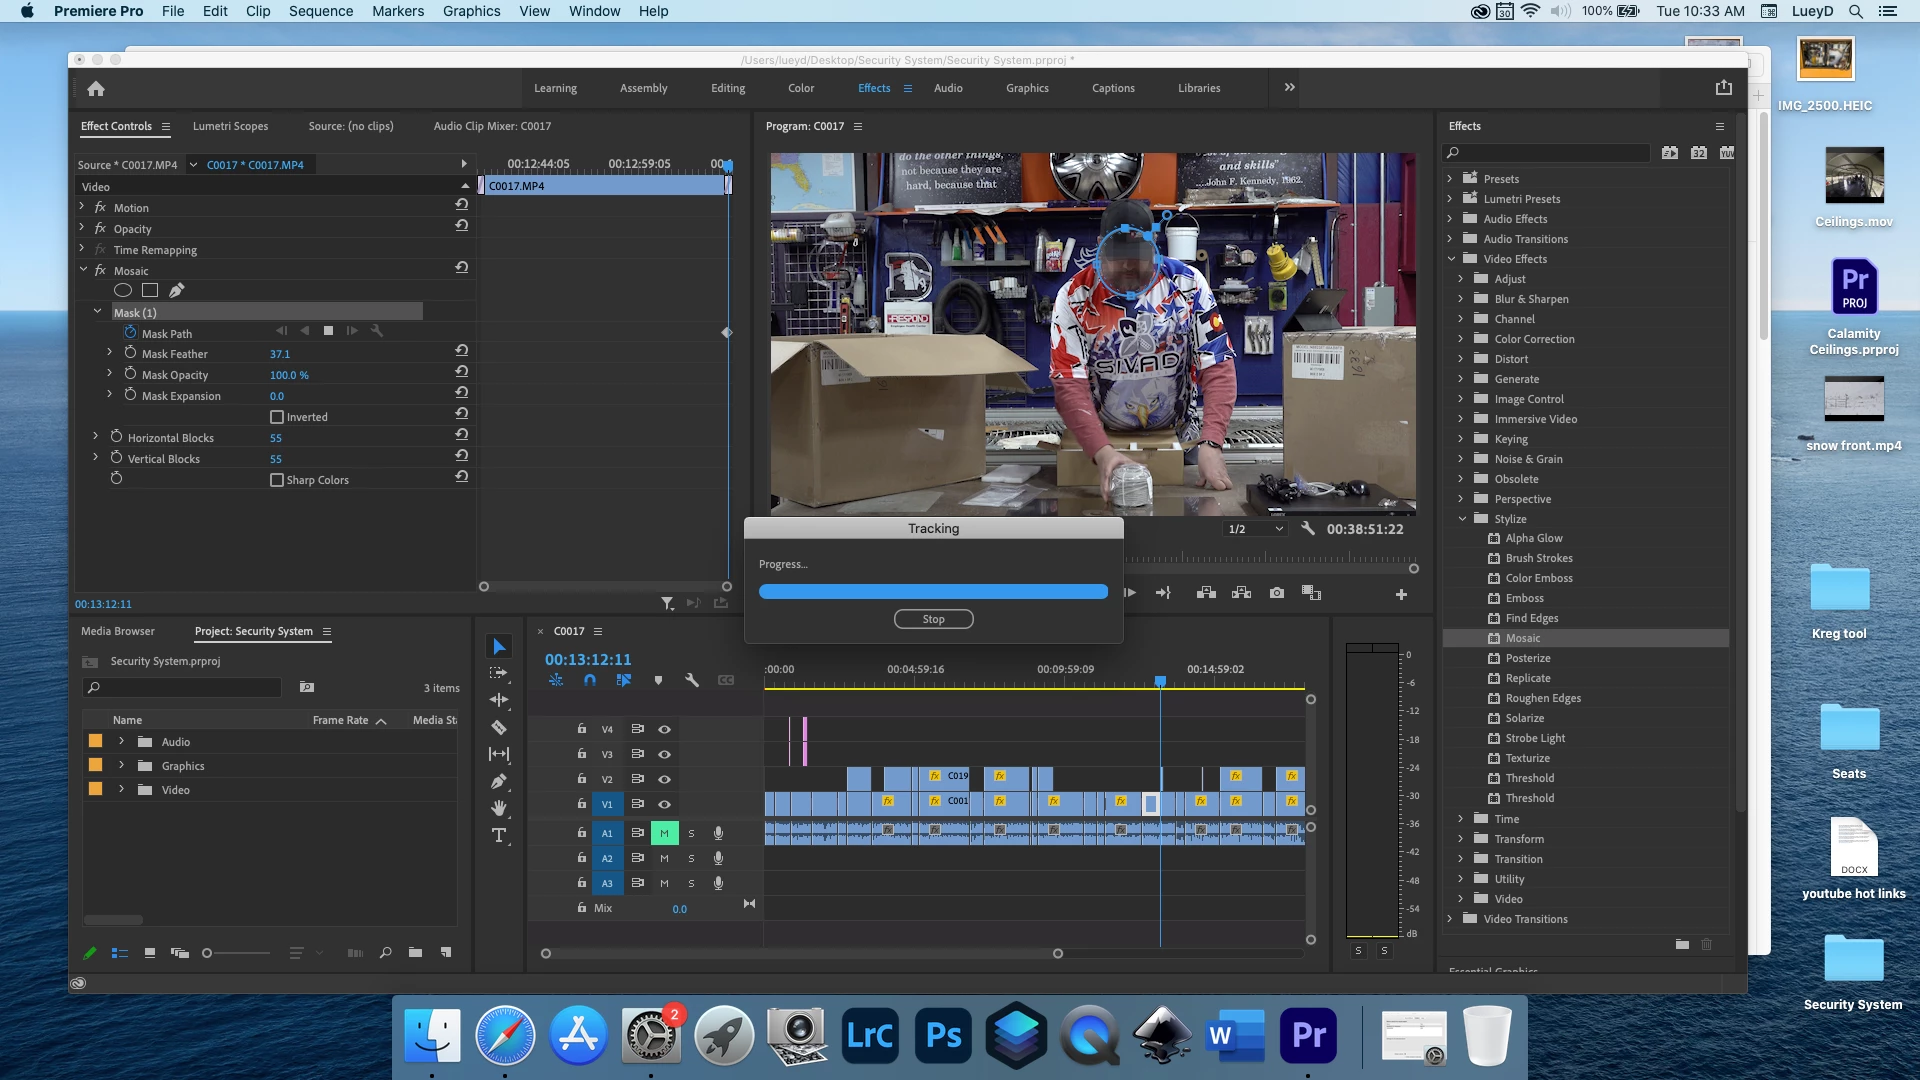
Task: Collapse the Stylize effects folder
Action: point(1461,519)
